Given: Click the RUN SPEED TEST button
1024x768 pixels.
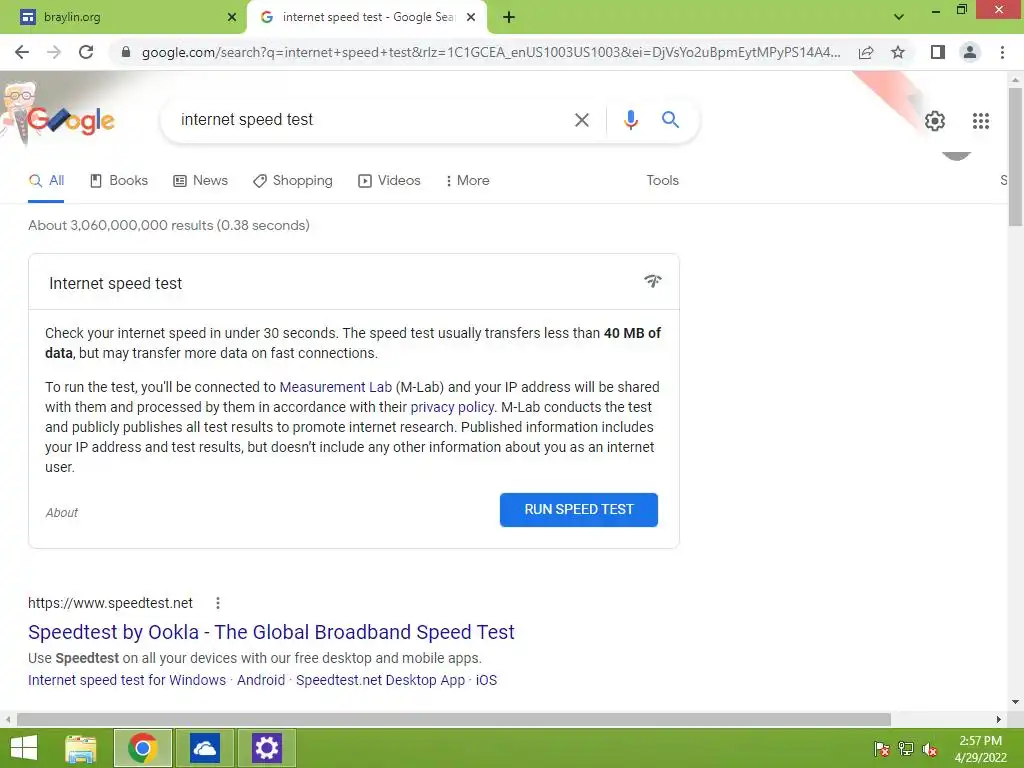Looking at the screenshot, I should (x=579, y=509).
